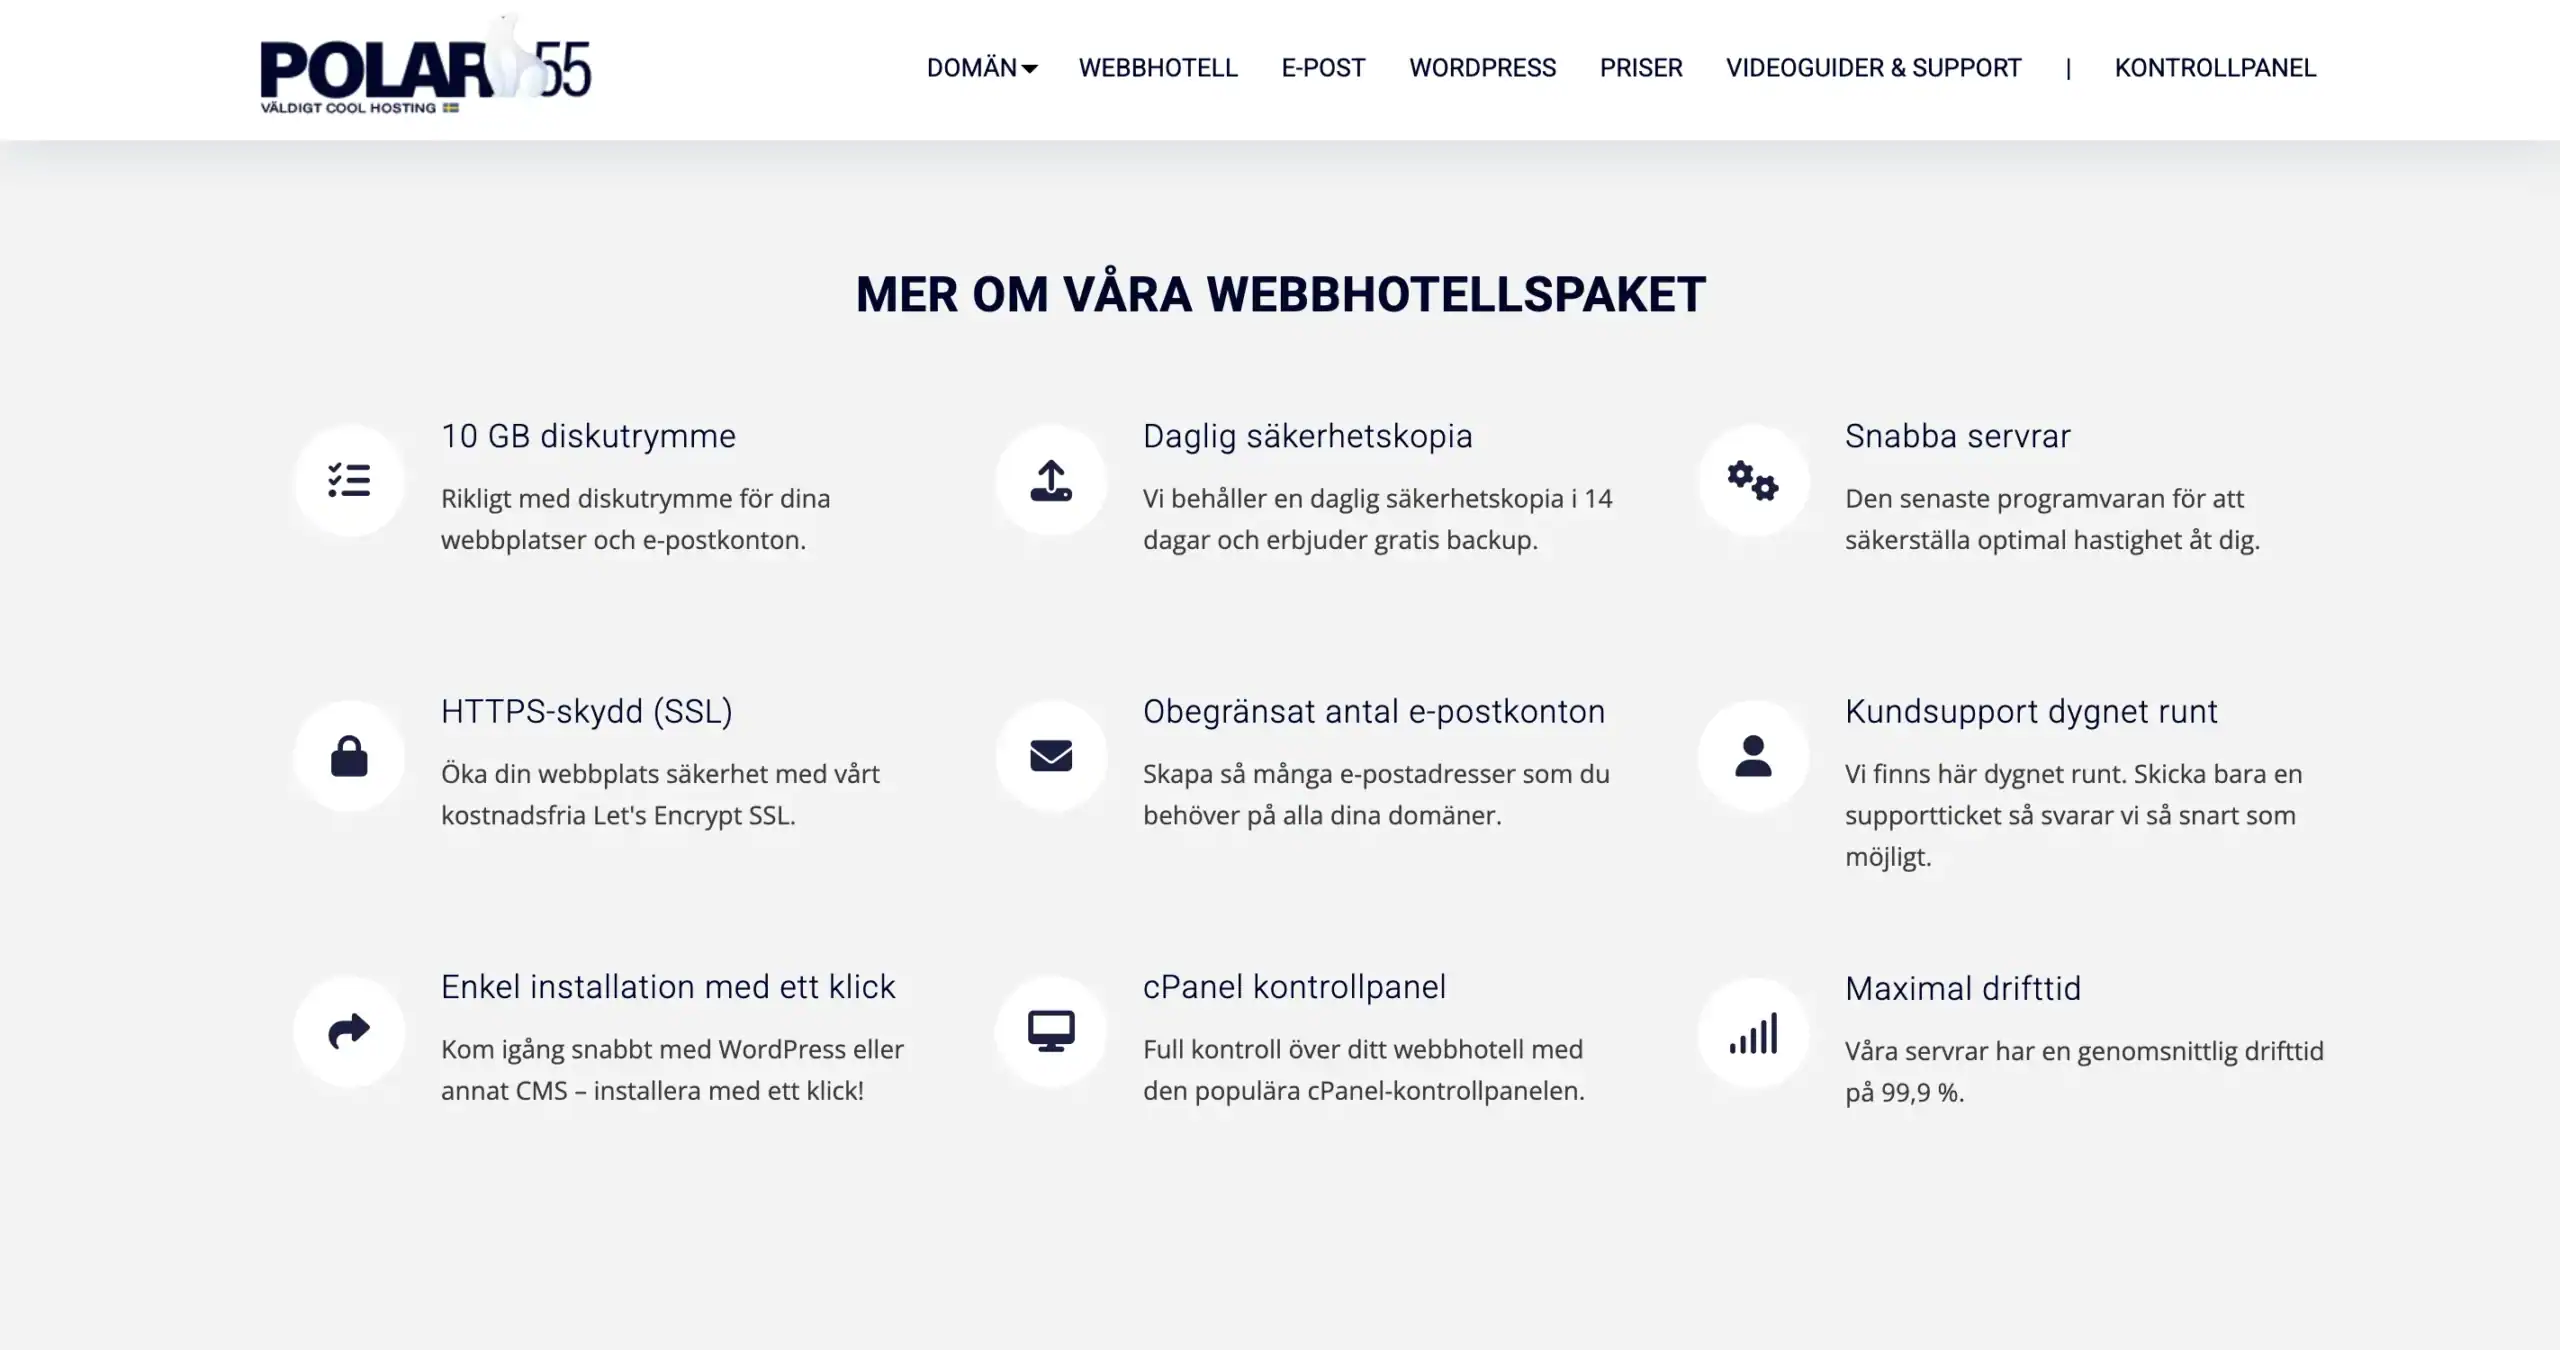
Task: Expand the DOMÄN dropdown arrow
Action: point(1029,68)
